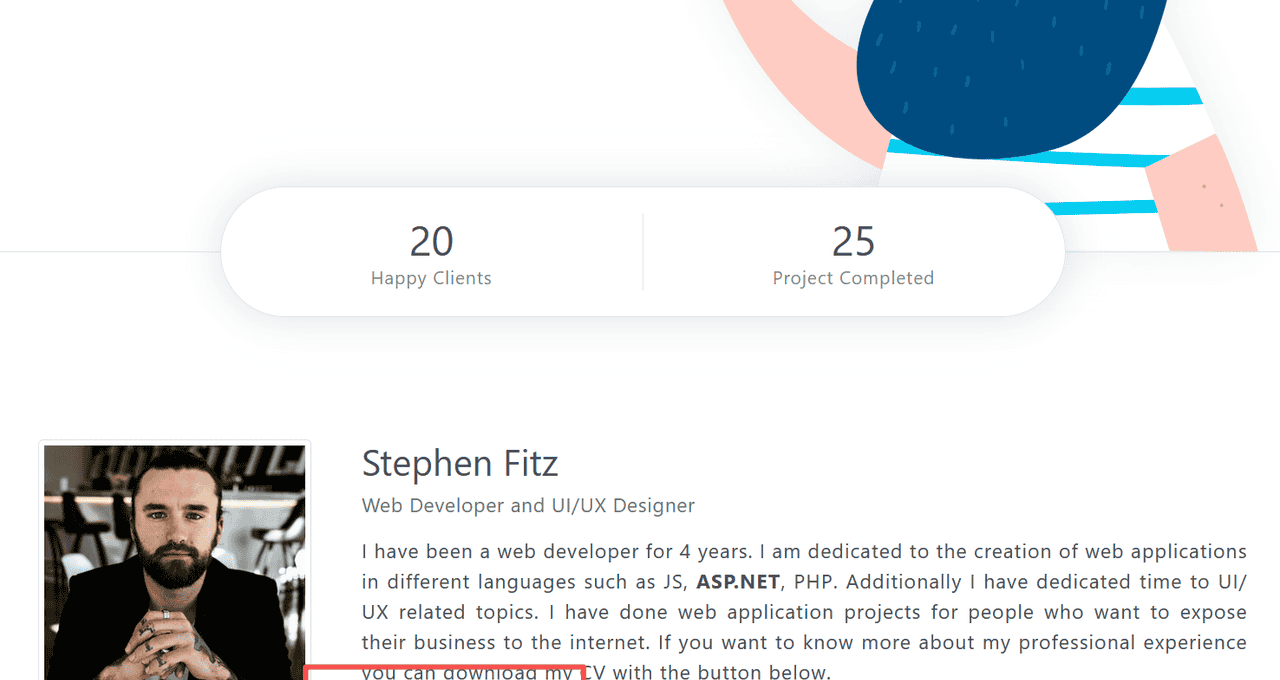Click the Stephen Fitz profile photo
Screen dimensions: 1280x680
point(174,562)
